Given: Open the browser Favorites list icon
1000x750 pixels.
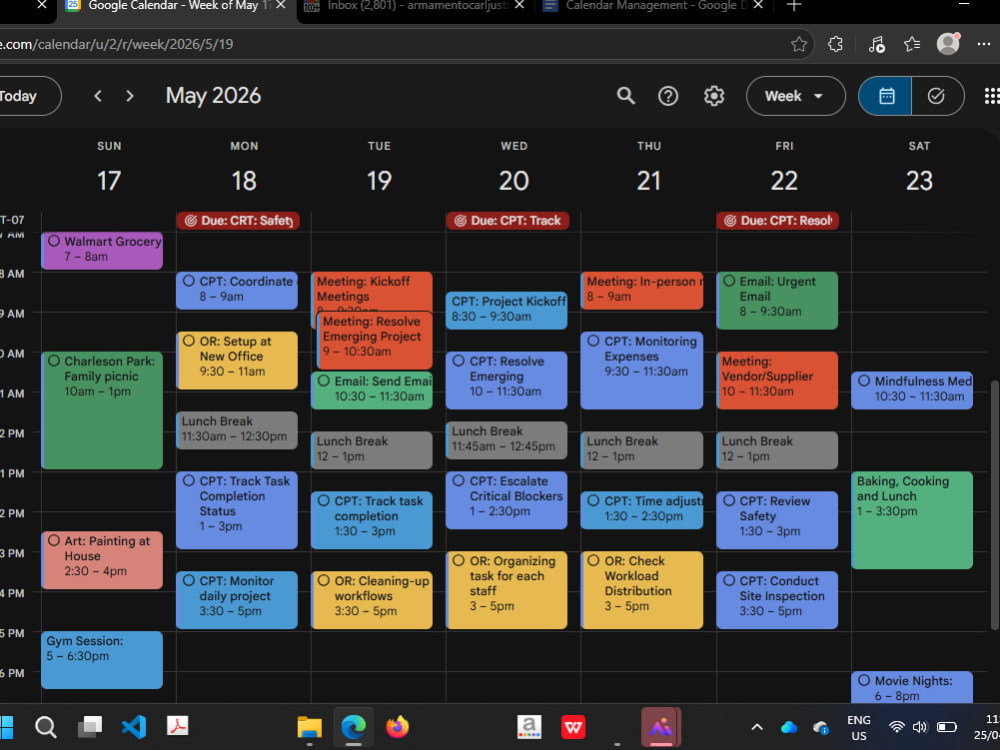Looking at the screenshot, I should click(x=912, y=44).
